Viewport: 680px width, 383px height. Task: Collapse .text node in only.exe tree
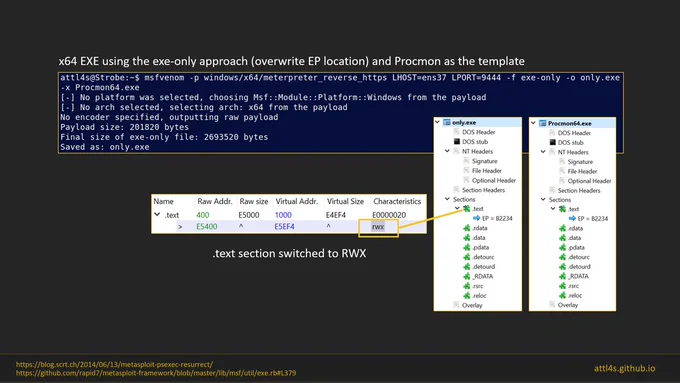pyautogui.click(x=457, y=209)
